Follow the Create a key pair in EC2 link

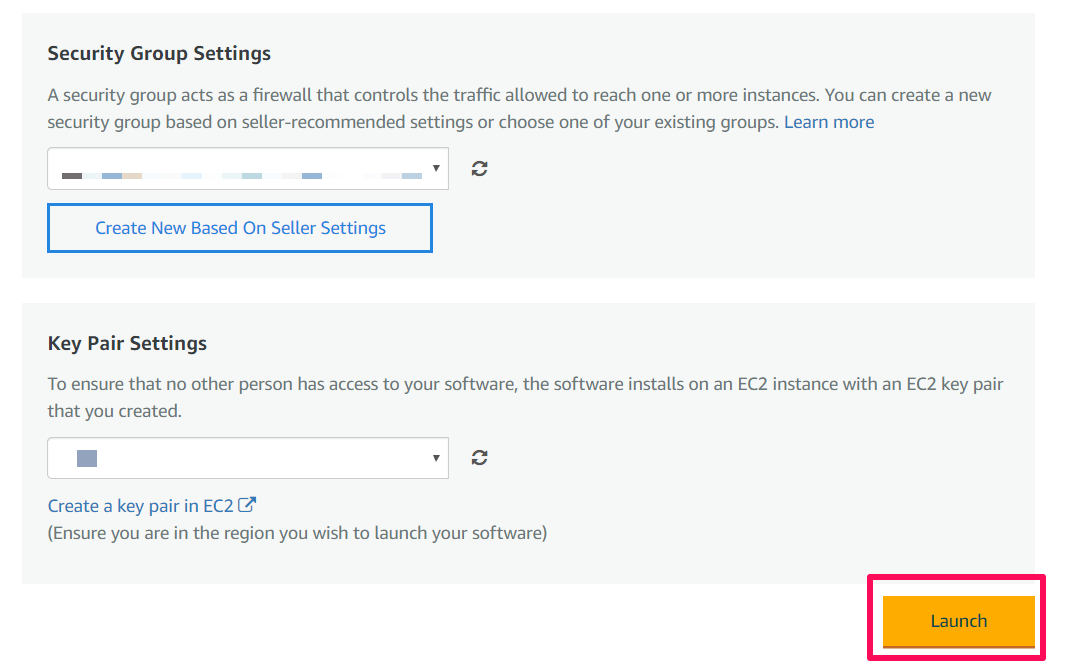(x=140, y=506)
